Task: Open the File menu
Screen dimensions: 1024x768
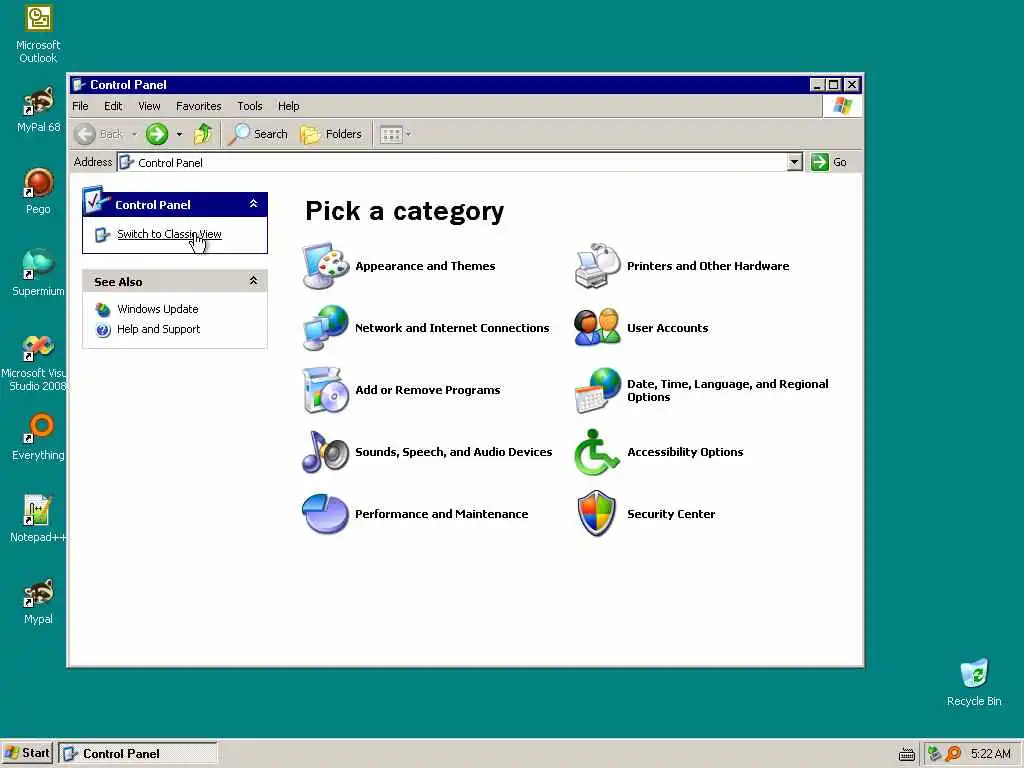Action: click(x=80, y=106)
